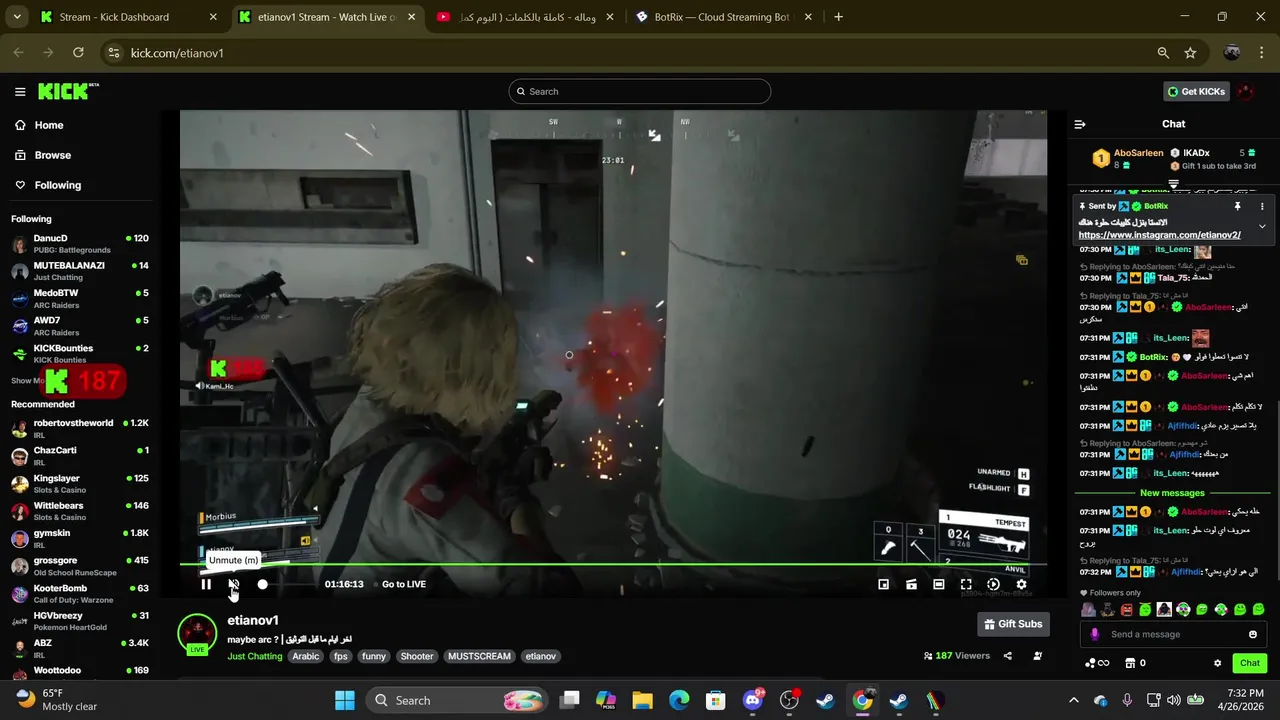Open a new browser tab
This screenshot has width=1280, height=720.
(838, 17)
